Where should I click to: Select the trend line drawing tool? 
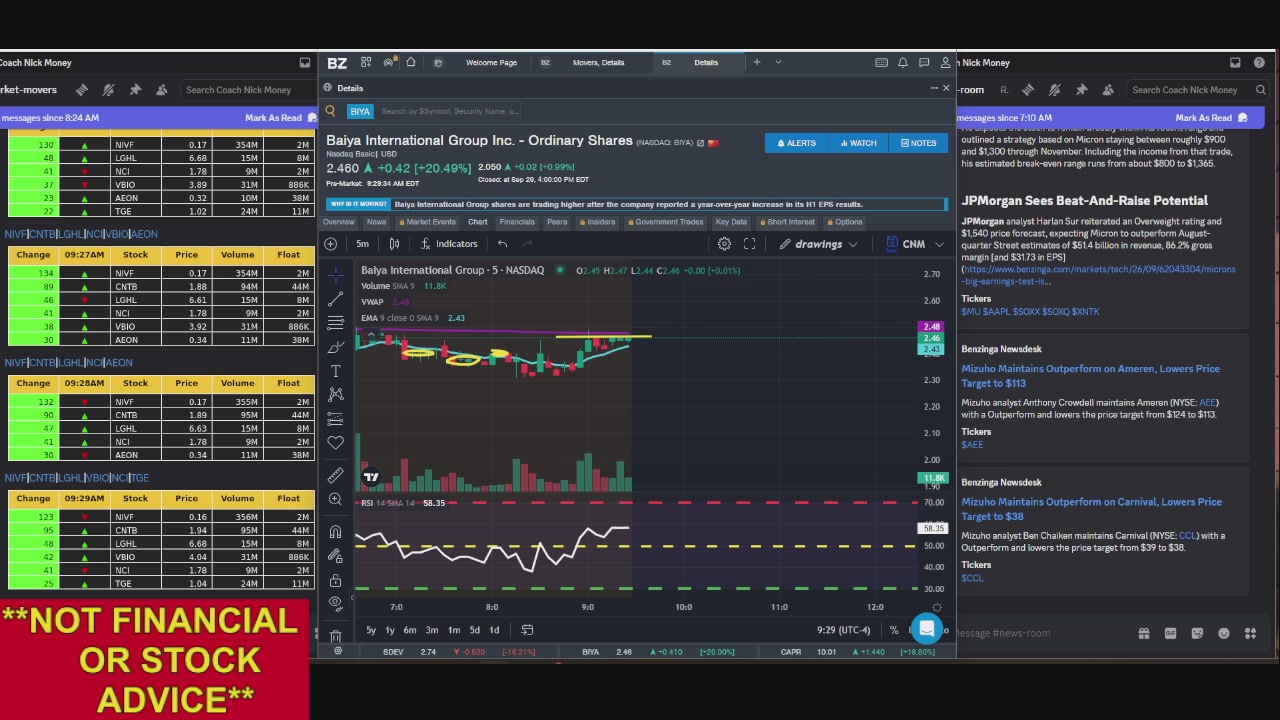(335, 298)
